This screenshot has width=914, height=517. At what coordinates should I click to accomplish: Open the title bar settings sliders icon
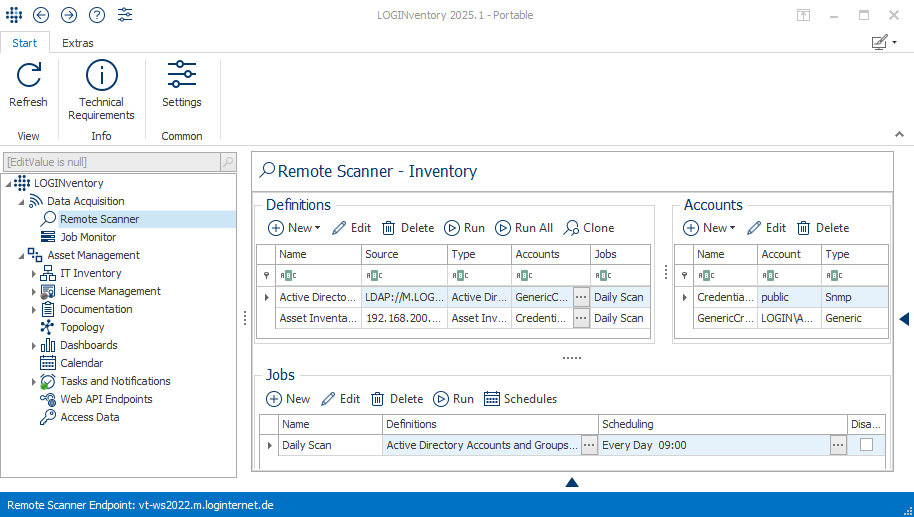point(125,15)
